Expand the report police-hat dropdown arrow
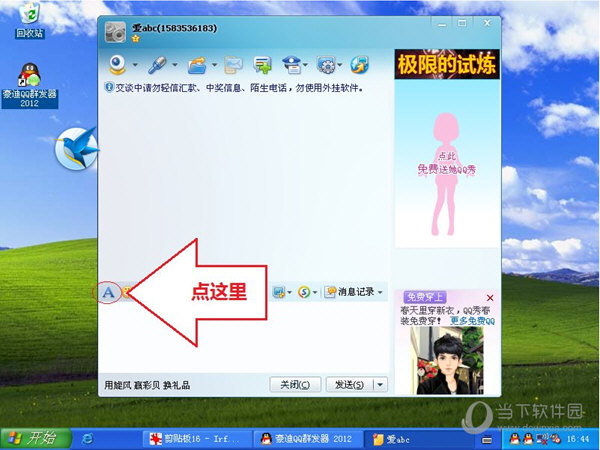 click(x=305, y=65)
